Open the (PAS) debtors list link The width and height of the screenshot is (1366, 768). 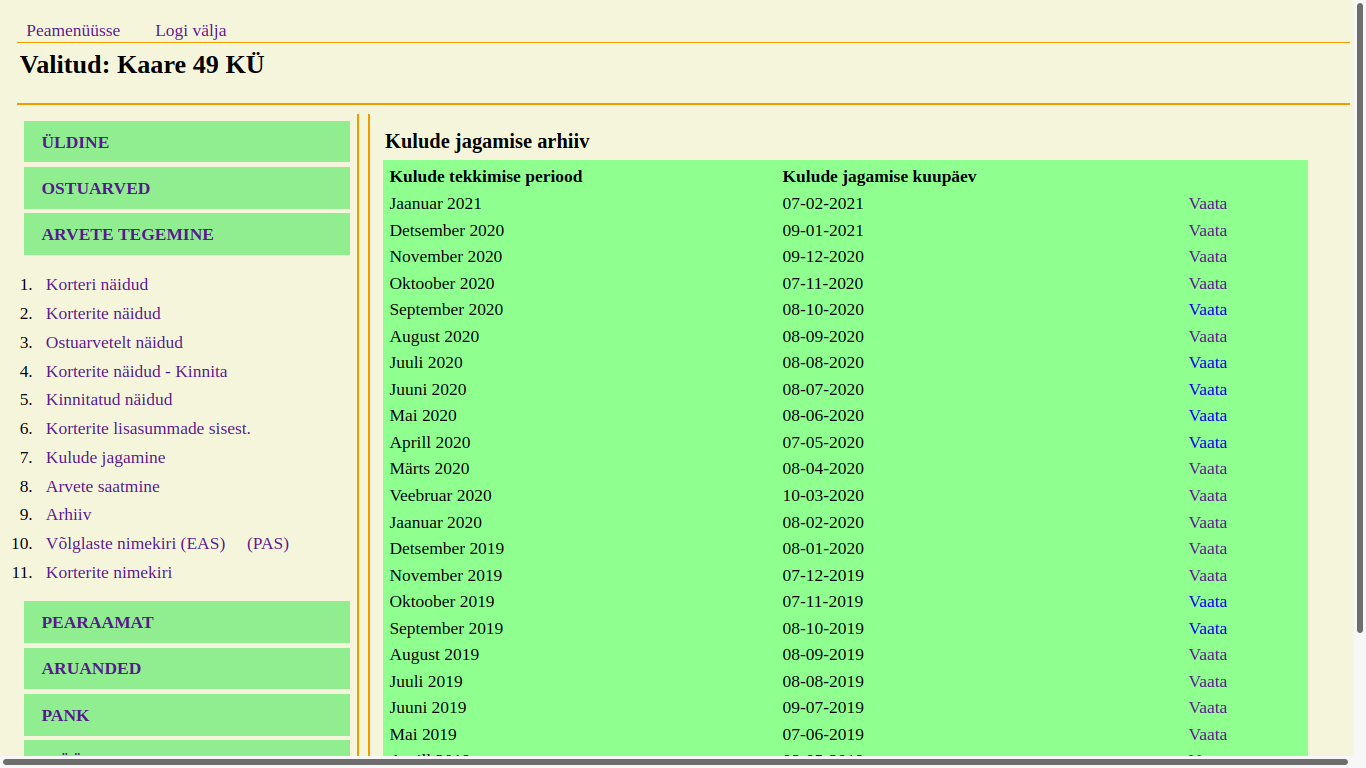coord(267,543)
